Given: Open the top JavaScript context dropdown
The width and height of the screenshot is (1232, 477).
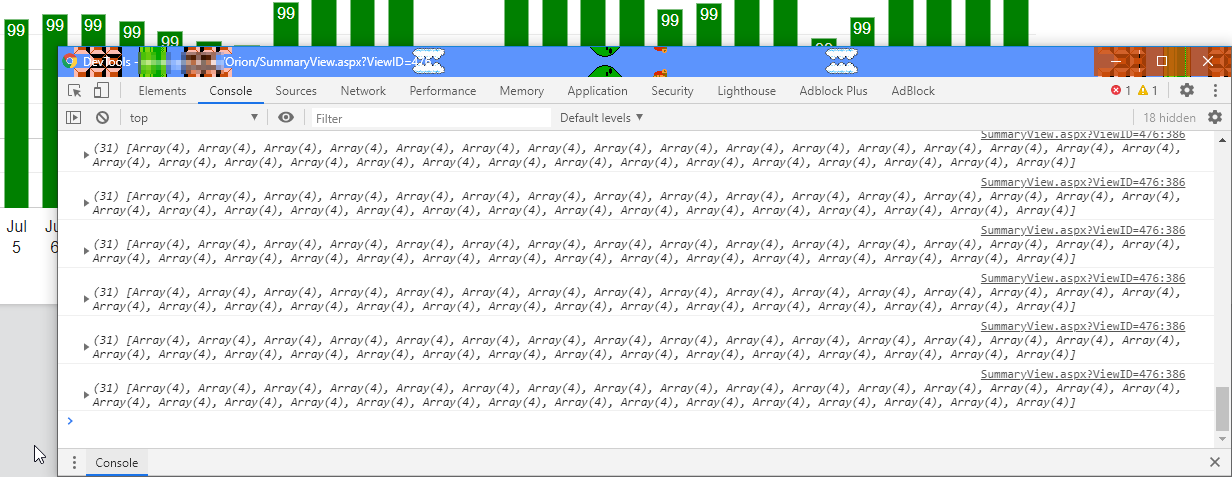Looking at the screenshot, I should [194, 118].
